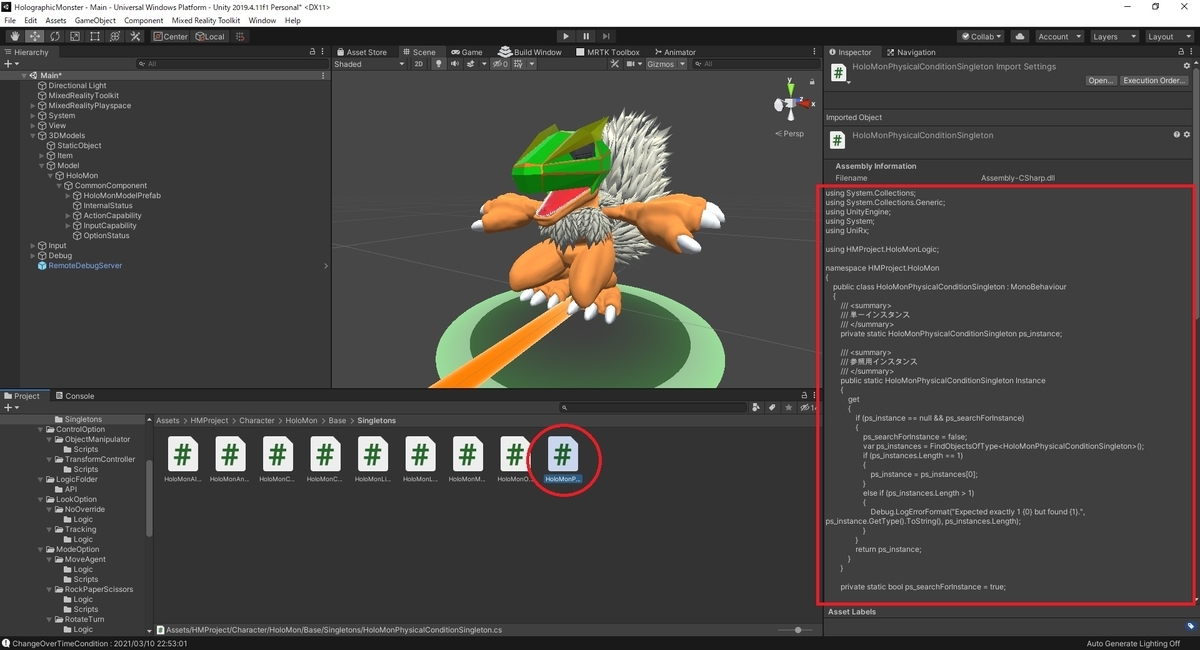This screenshot has width=1200, height=650.
Task: Open the Window menu
Action: coord(262,20)
